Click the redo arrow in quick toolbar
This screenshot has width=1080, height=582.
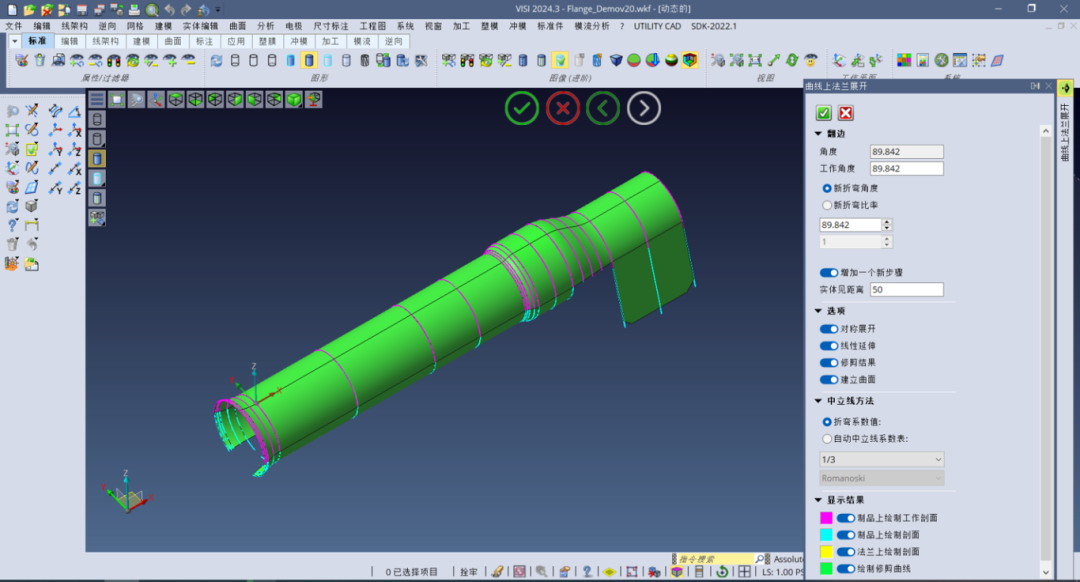[187, 10]
